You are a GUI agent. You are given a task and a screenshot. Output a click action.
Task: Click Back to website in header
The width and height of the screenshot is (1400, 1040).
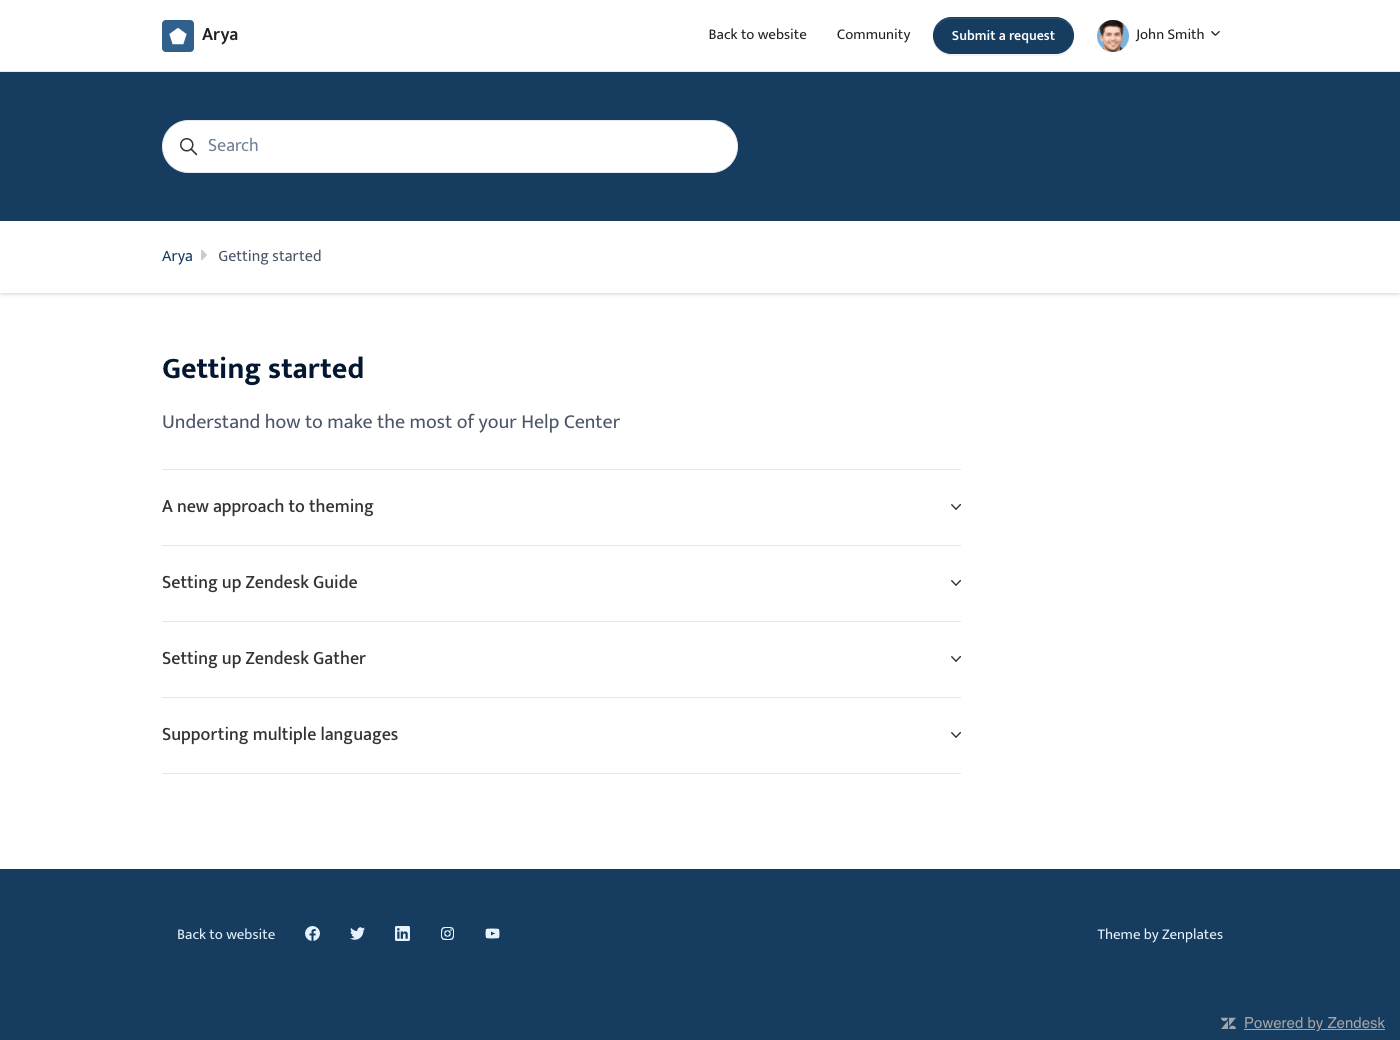click(x=757, y=35)
